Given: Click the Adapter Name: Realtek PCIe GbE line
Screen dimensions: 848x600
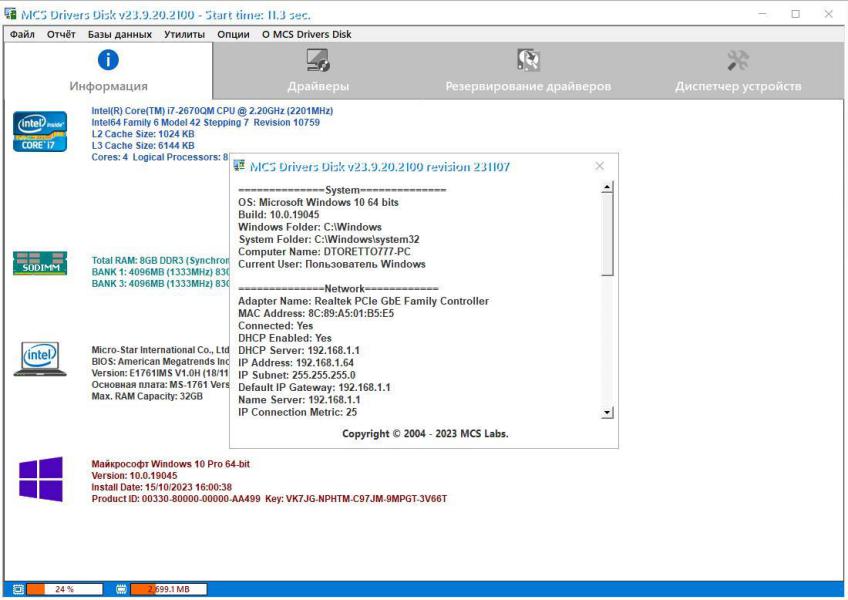Looking at the screenshot, I should [363, 301].
